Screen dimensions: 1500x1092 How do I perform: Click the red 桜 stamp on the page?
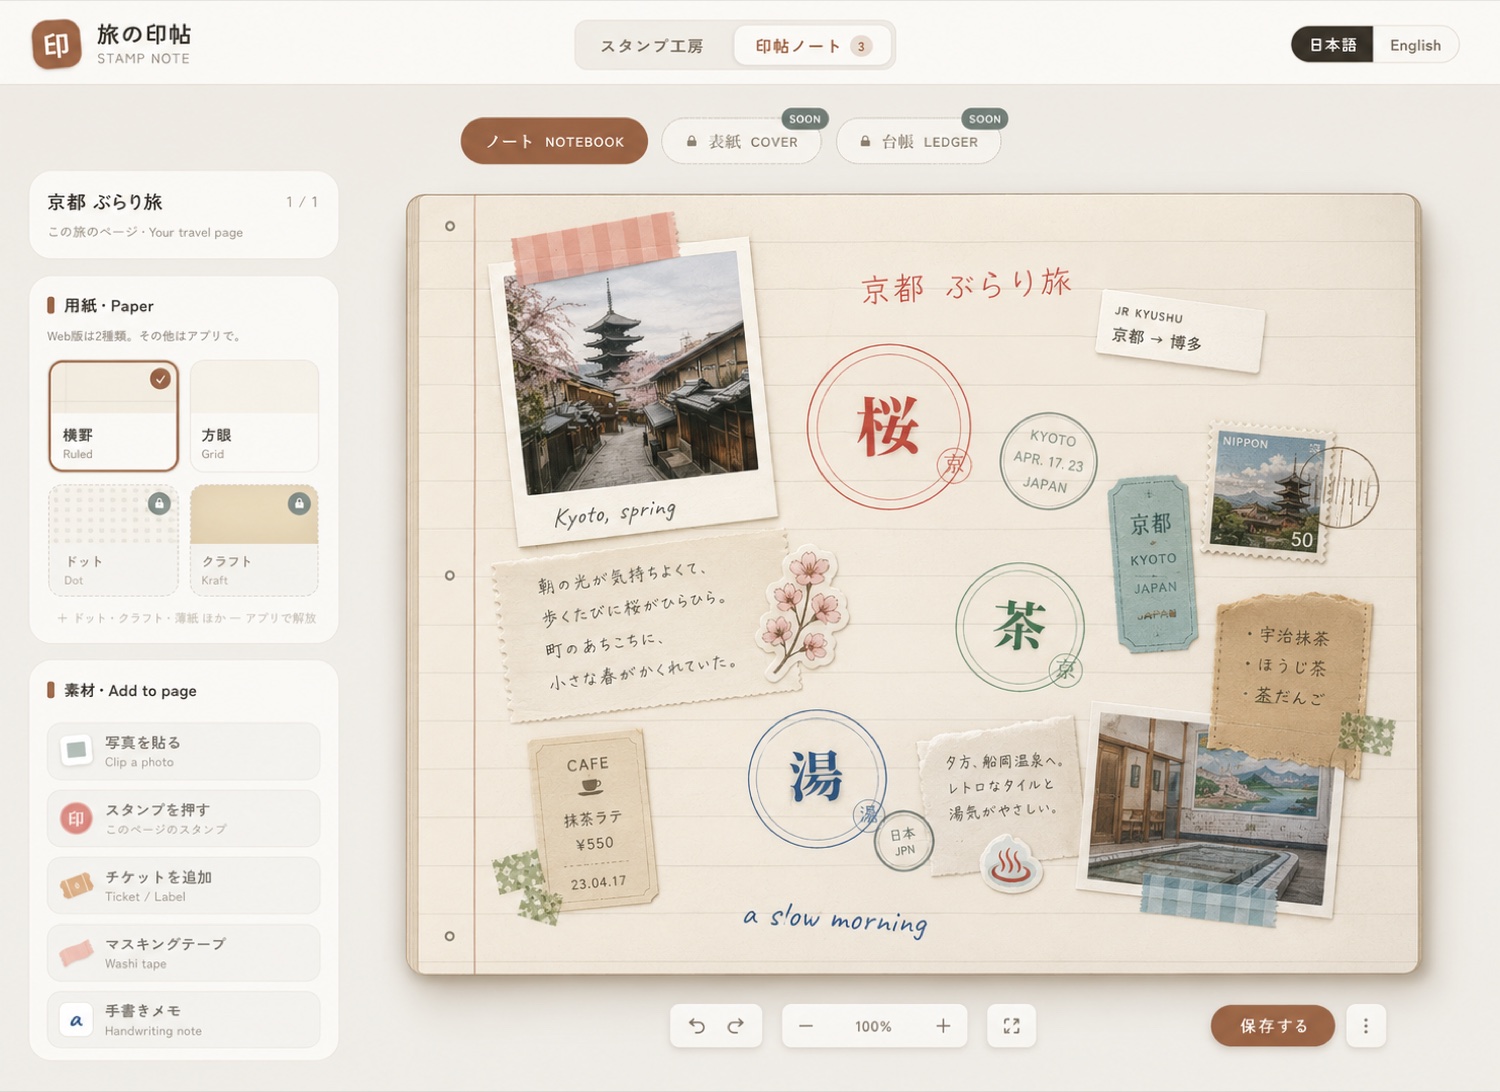pos(889,427)
